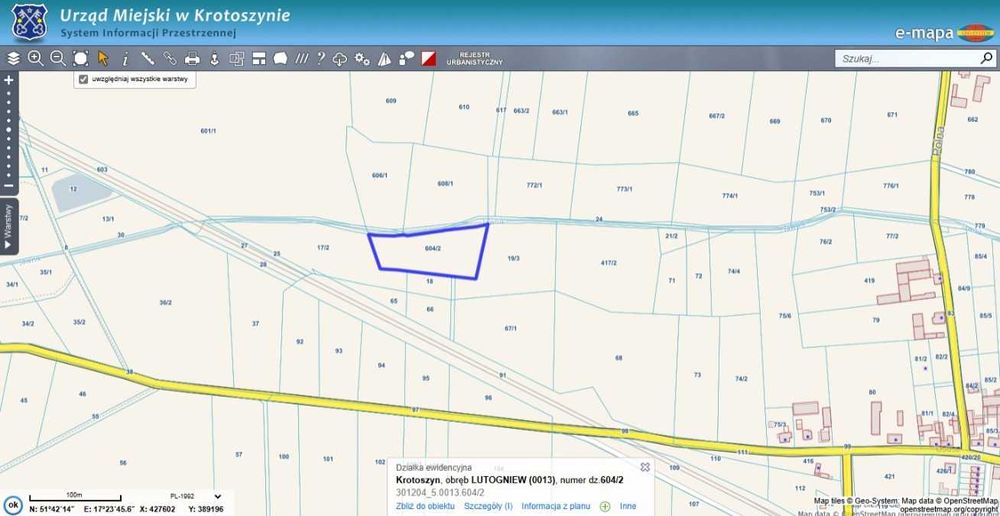Screen dimensions: 1000x516
Task: Close the parcel information popup
Action: coord(645,467)
